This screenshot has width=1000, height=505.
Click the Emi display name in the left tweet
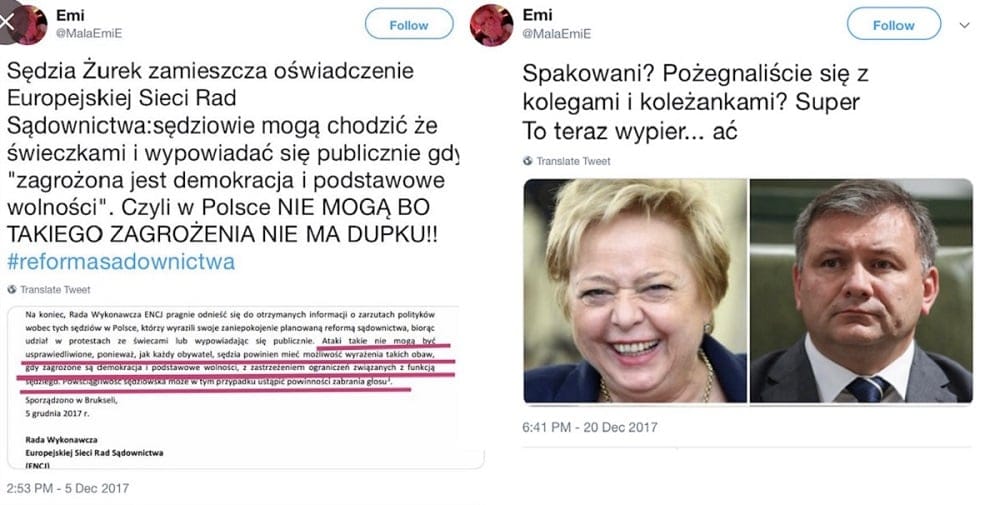pyautogui.click(x=70, y=15)
